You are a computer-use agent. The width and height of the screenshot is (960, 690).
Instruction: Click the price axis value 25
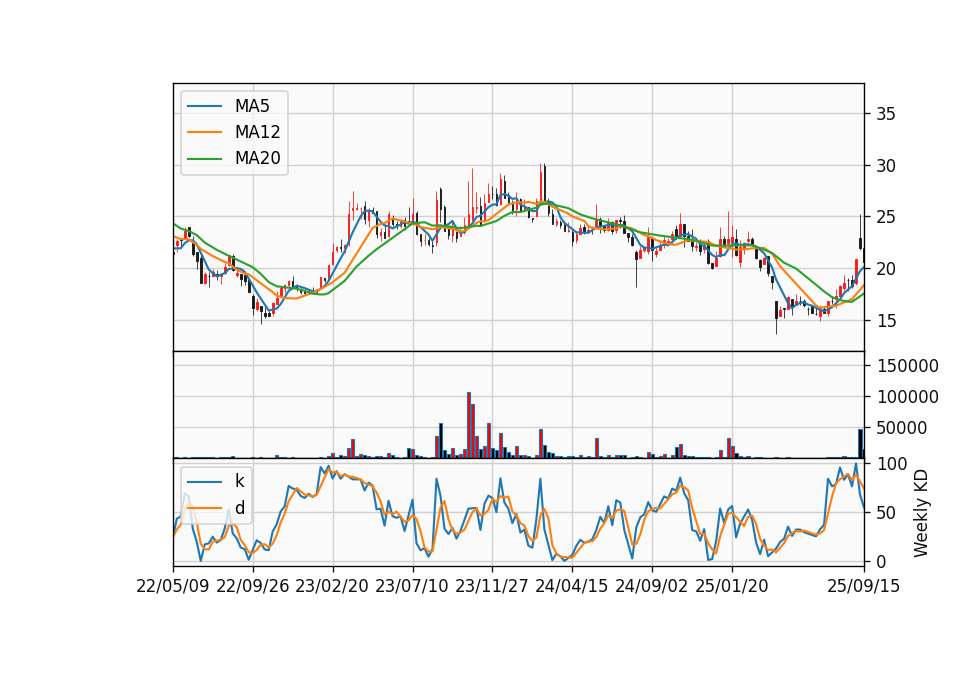[x=886, y=217]
